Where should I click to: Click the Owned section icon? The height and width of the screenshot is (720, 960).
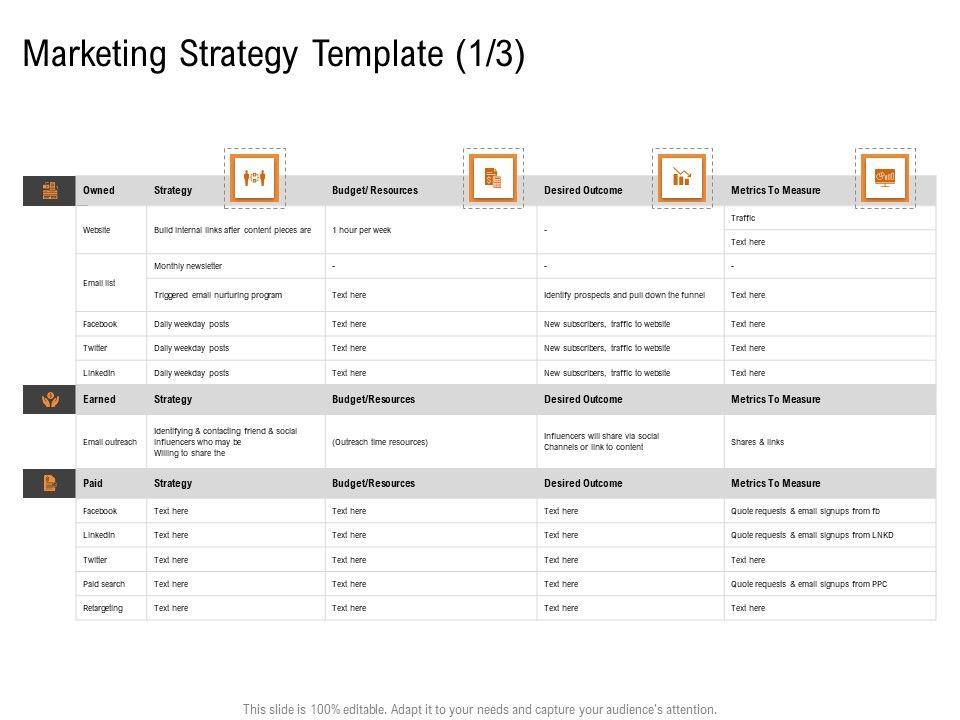coord(49,190)
